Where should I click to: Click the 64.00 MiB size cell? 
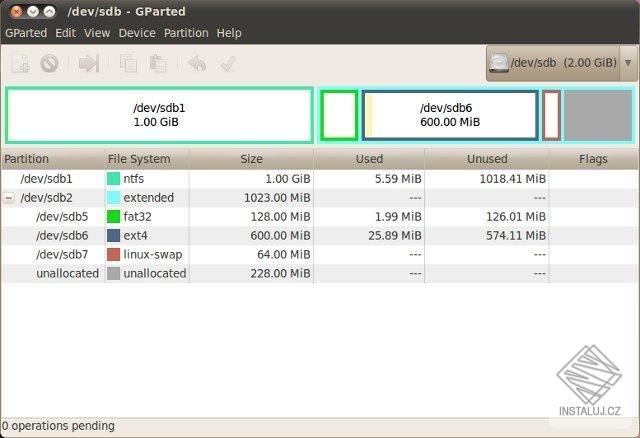284,255
